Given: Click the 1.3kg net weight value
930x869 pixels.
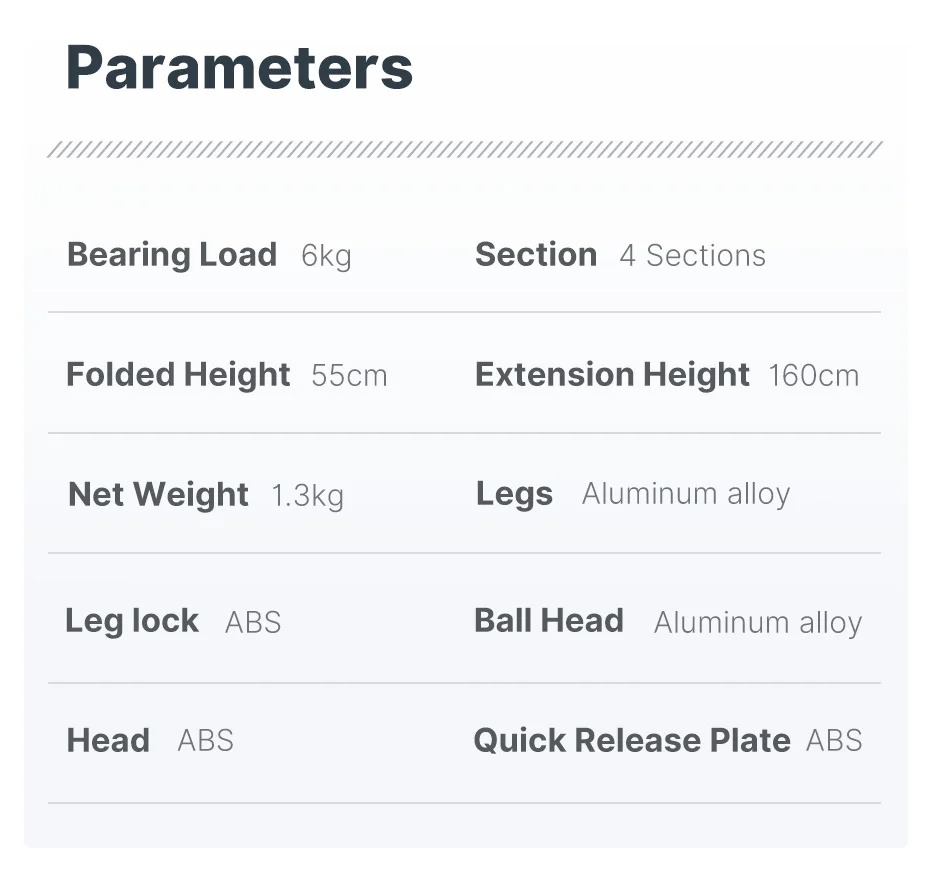Looking at the screenshot, I should (307, 496).
